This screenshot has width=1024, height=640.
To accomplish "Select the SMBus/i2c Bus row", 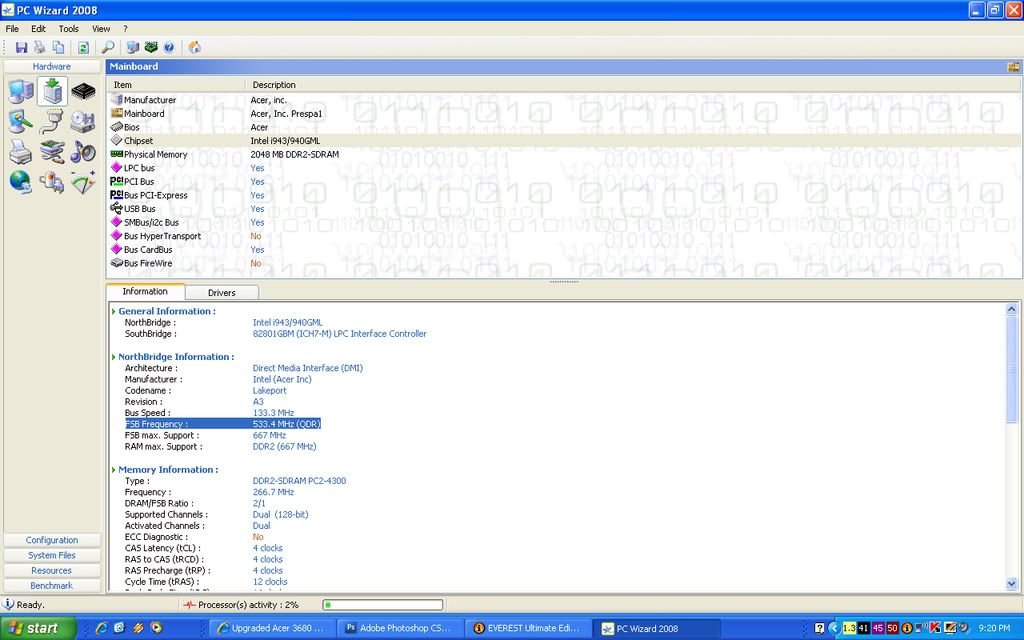I will tap(564, 223).
